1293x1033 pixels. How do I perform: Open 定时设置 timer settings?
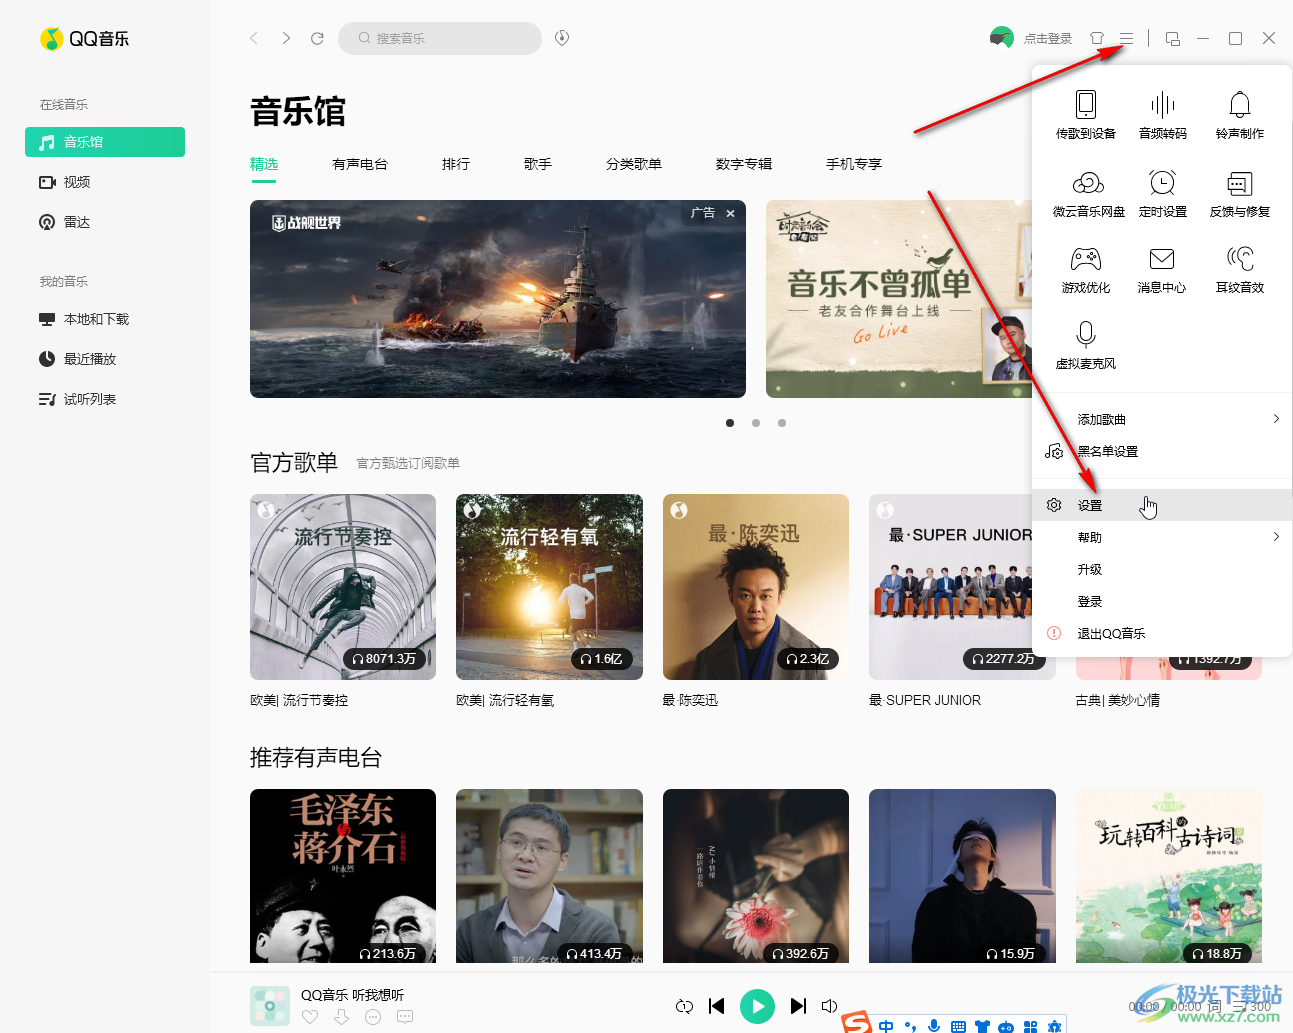coord(1162,193)
